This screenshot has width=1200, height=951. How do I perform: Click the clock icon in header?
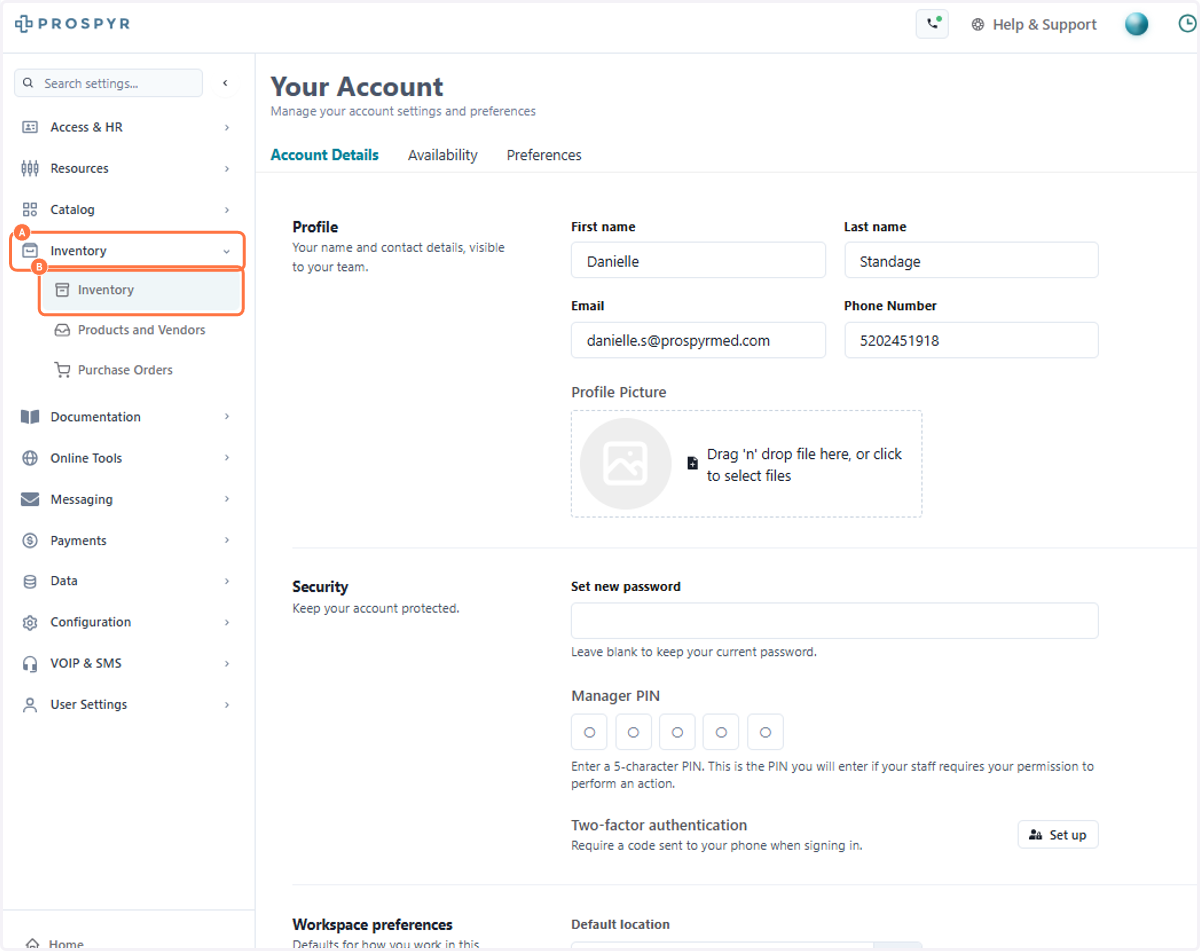[1187, 24]
